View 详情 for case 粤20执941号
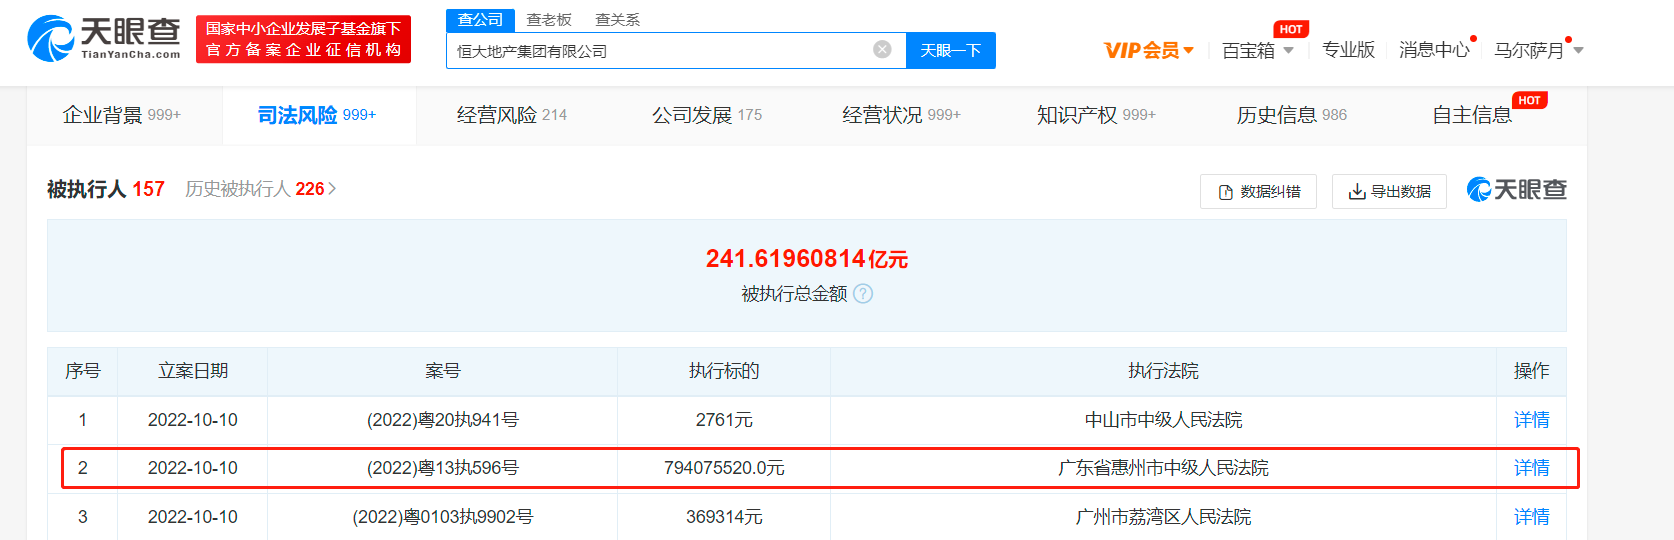 pos(1531,420)
